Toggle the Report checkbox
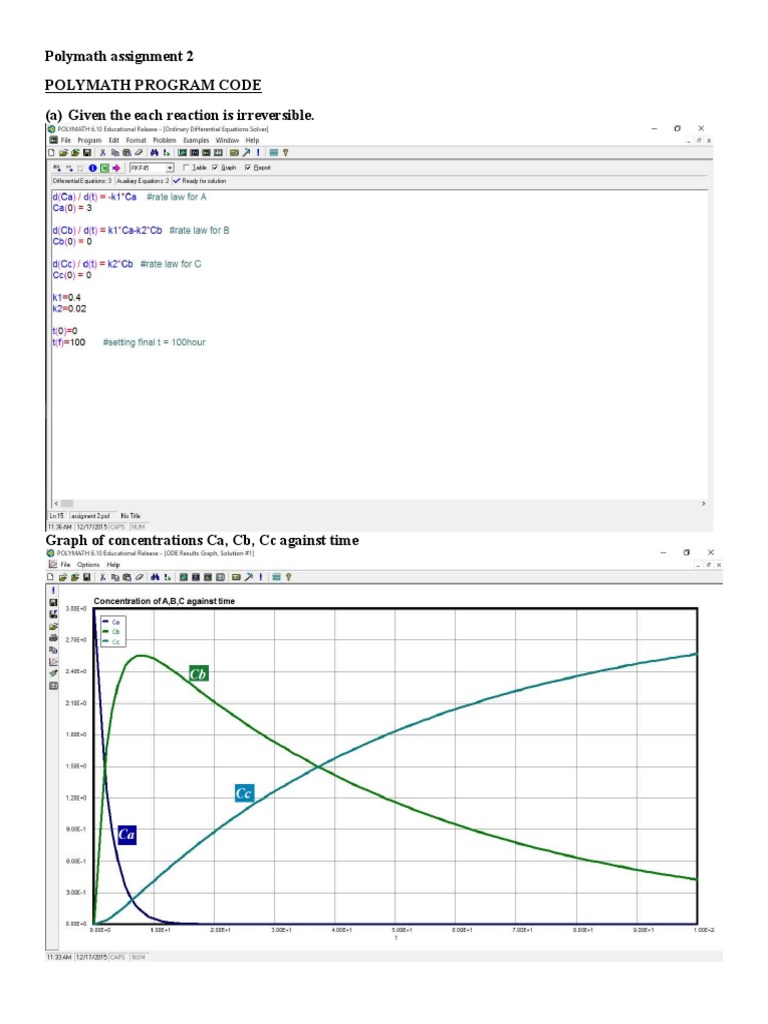Viewport: 768px width, 1024px height. click(x=248, y=168)
